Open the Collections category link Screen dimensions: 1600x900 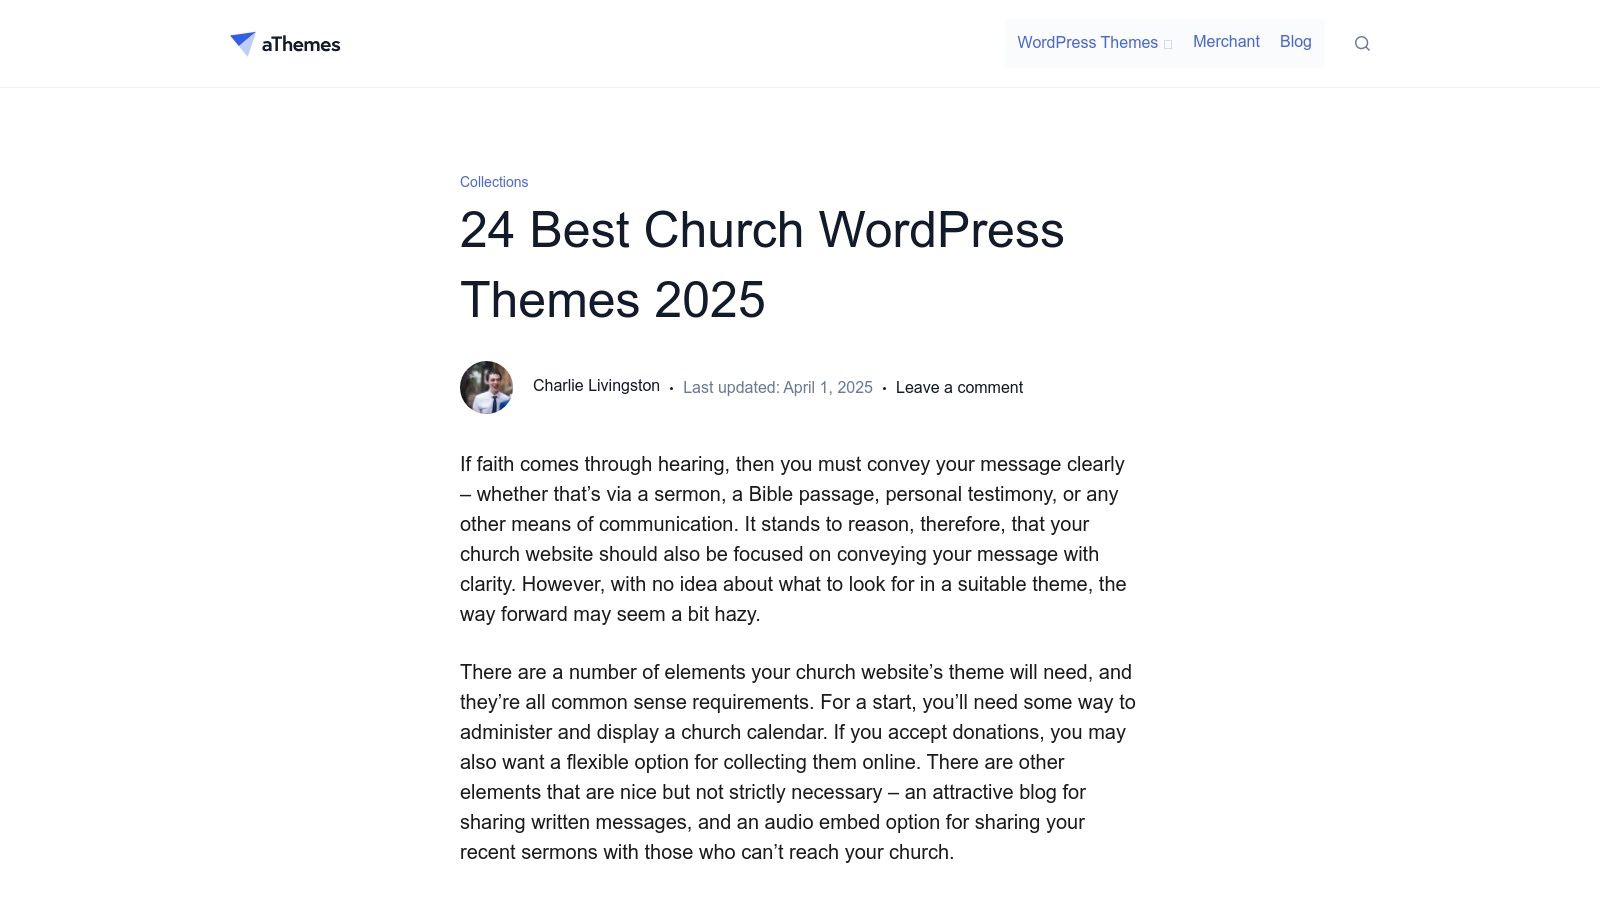pyautogui.click(x=493, y=182)
